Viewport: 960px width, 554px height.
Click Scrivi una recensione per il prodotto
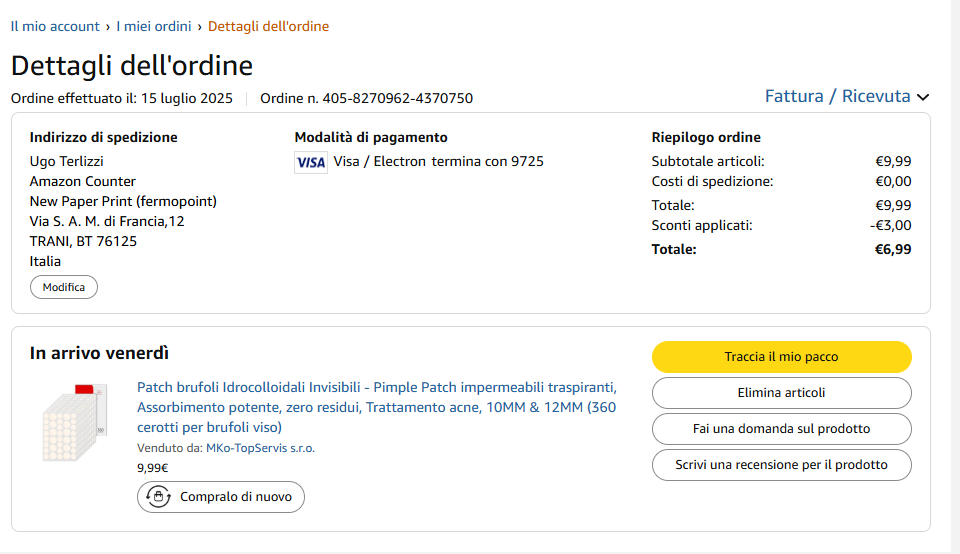click(781, 465)
